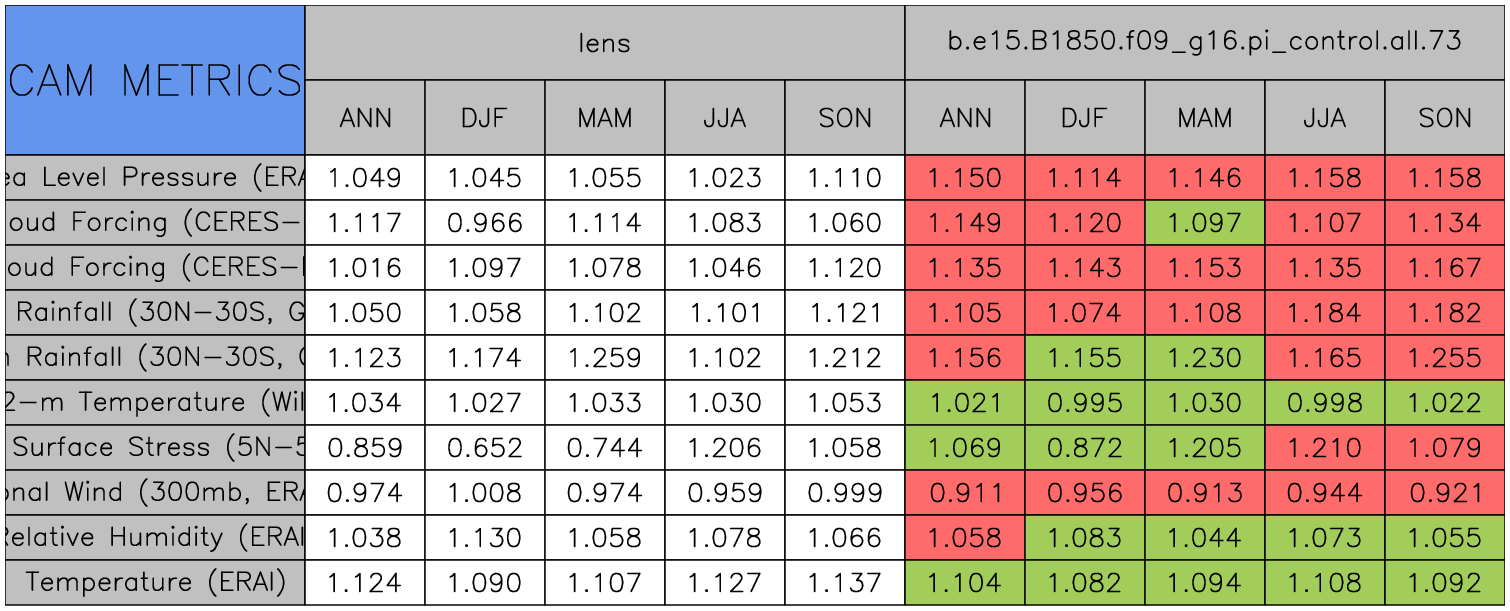Select the Surface Stress row label
Image resolution: width=1510 pixels, height=611 pixels.
coord(154,447)
